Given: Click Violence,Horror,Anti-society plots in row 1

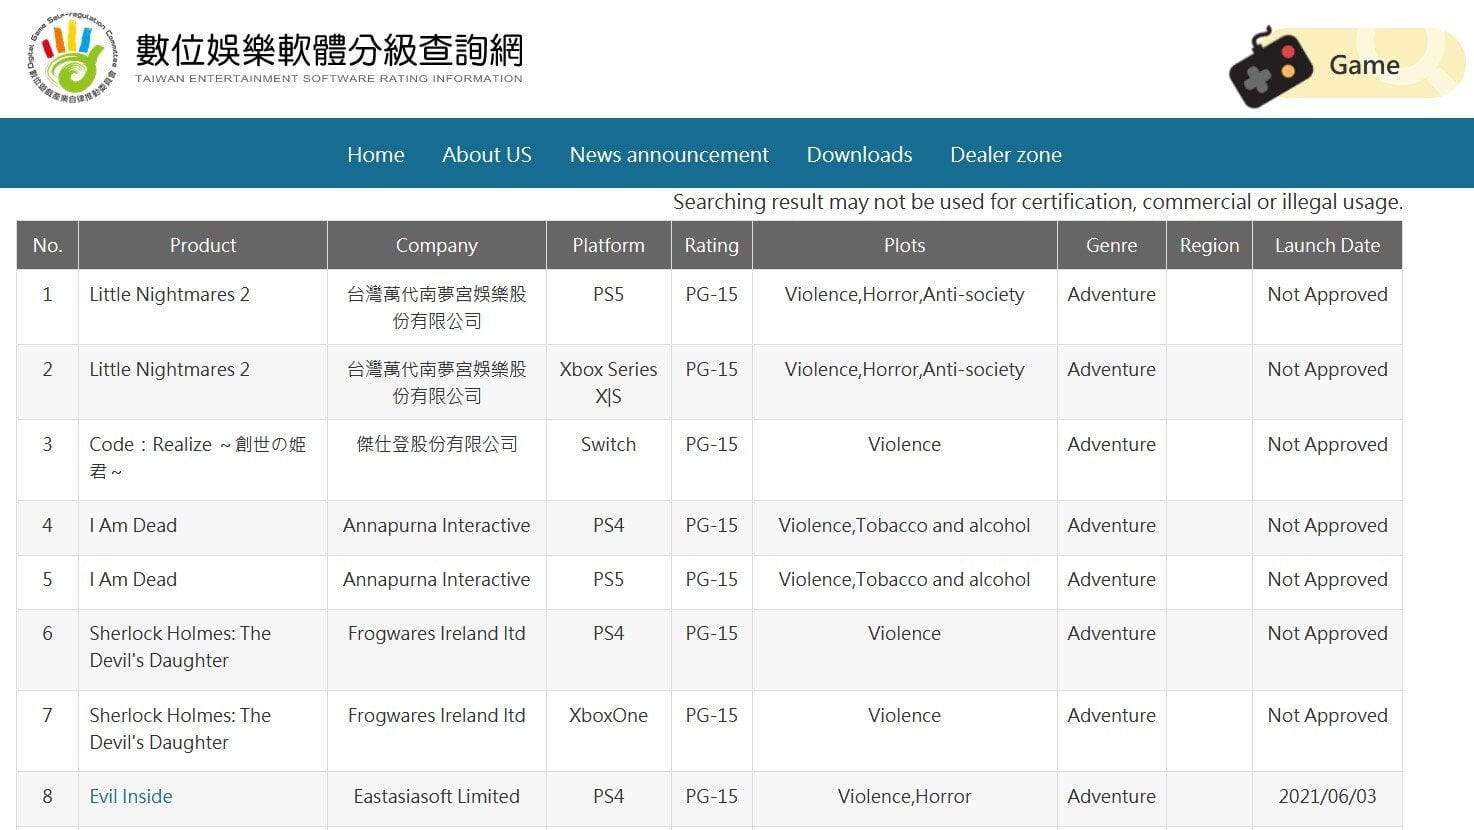Looking at the screenshot, I should 905,294.
